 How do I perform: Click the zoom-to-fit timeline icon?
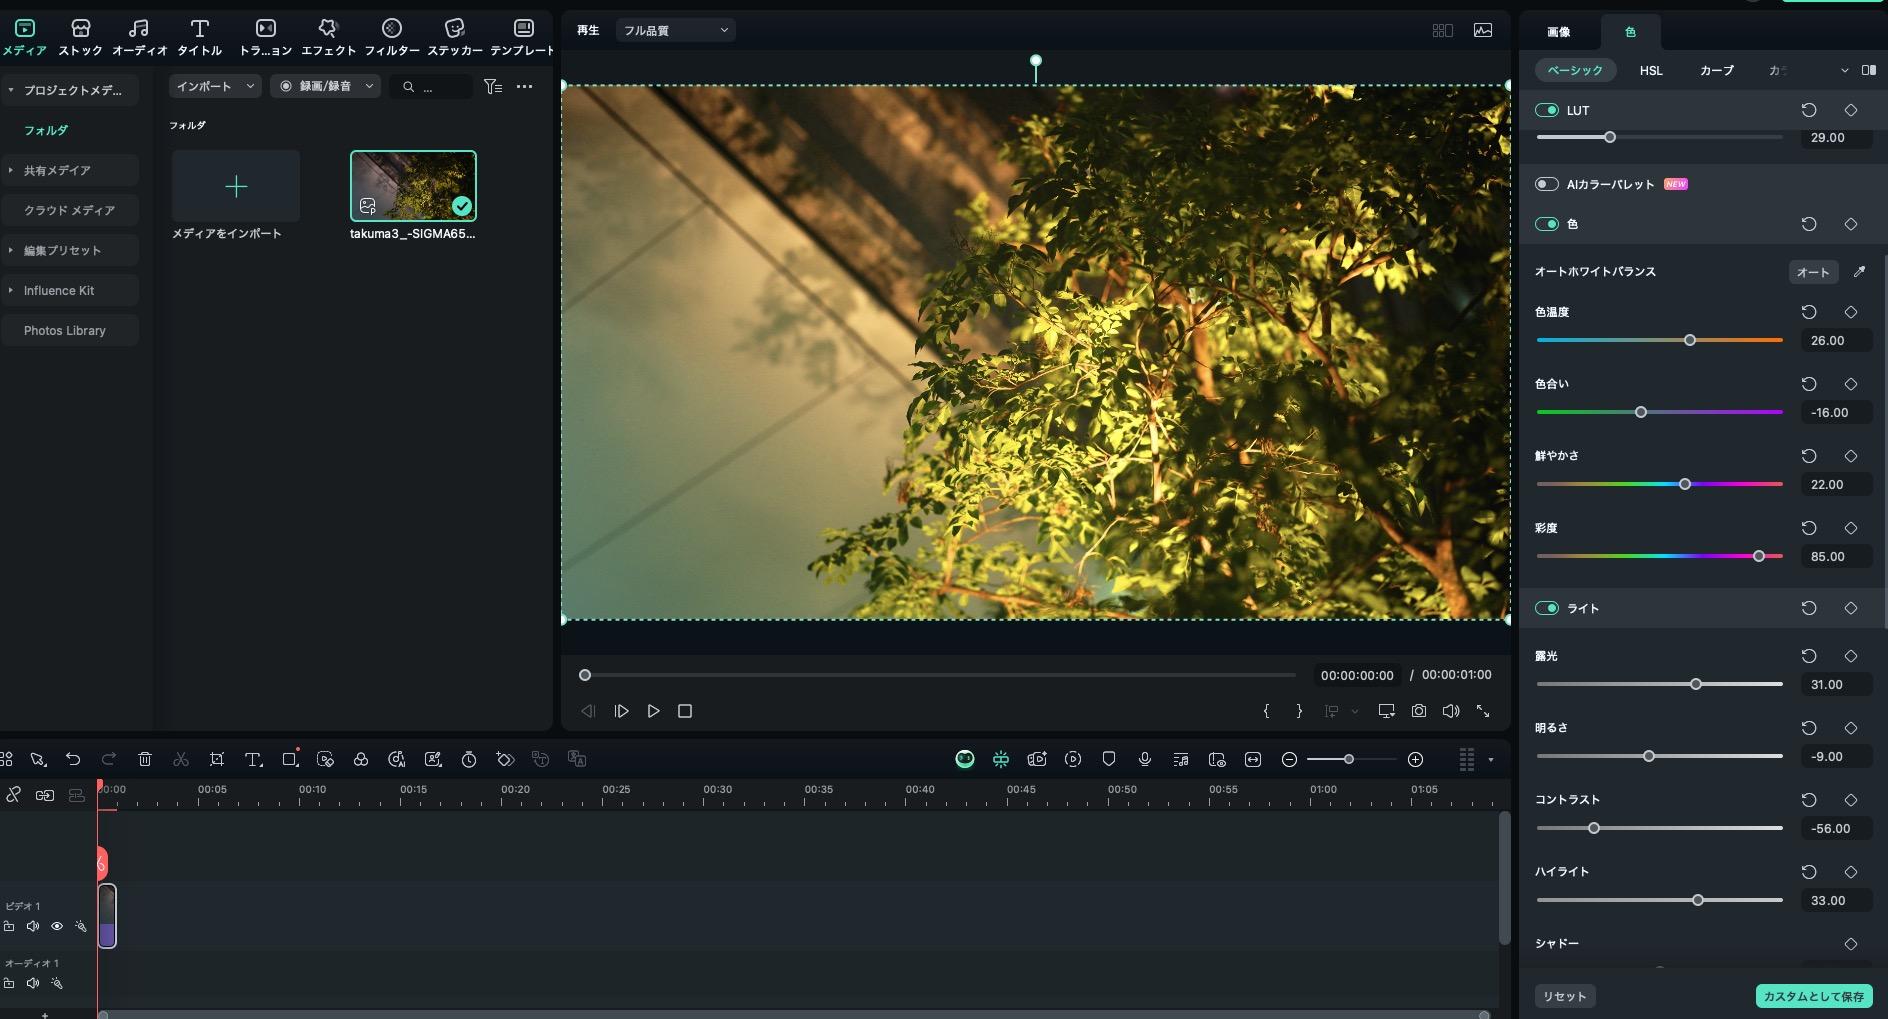pyautogui.click(x=1253, y=759)
